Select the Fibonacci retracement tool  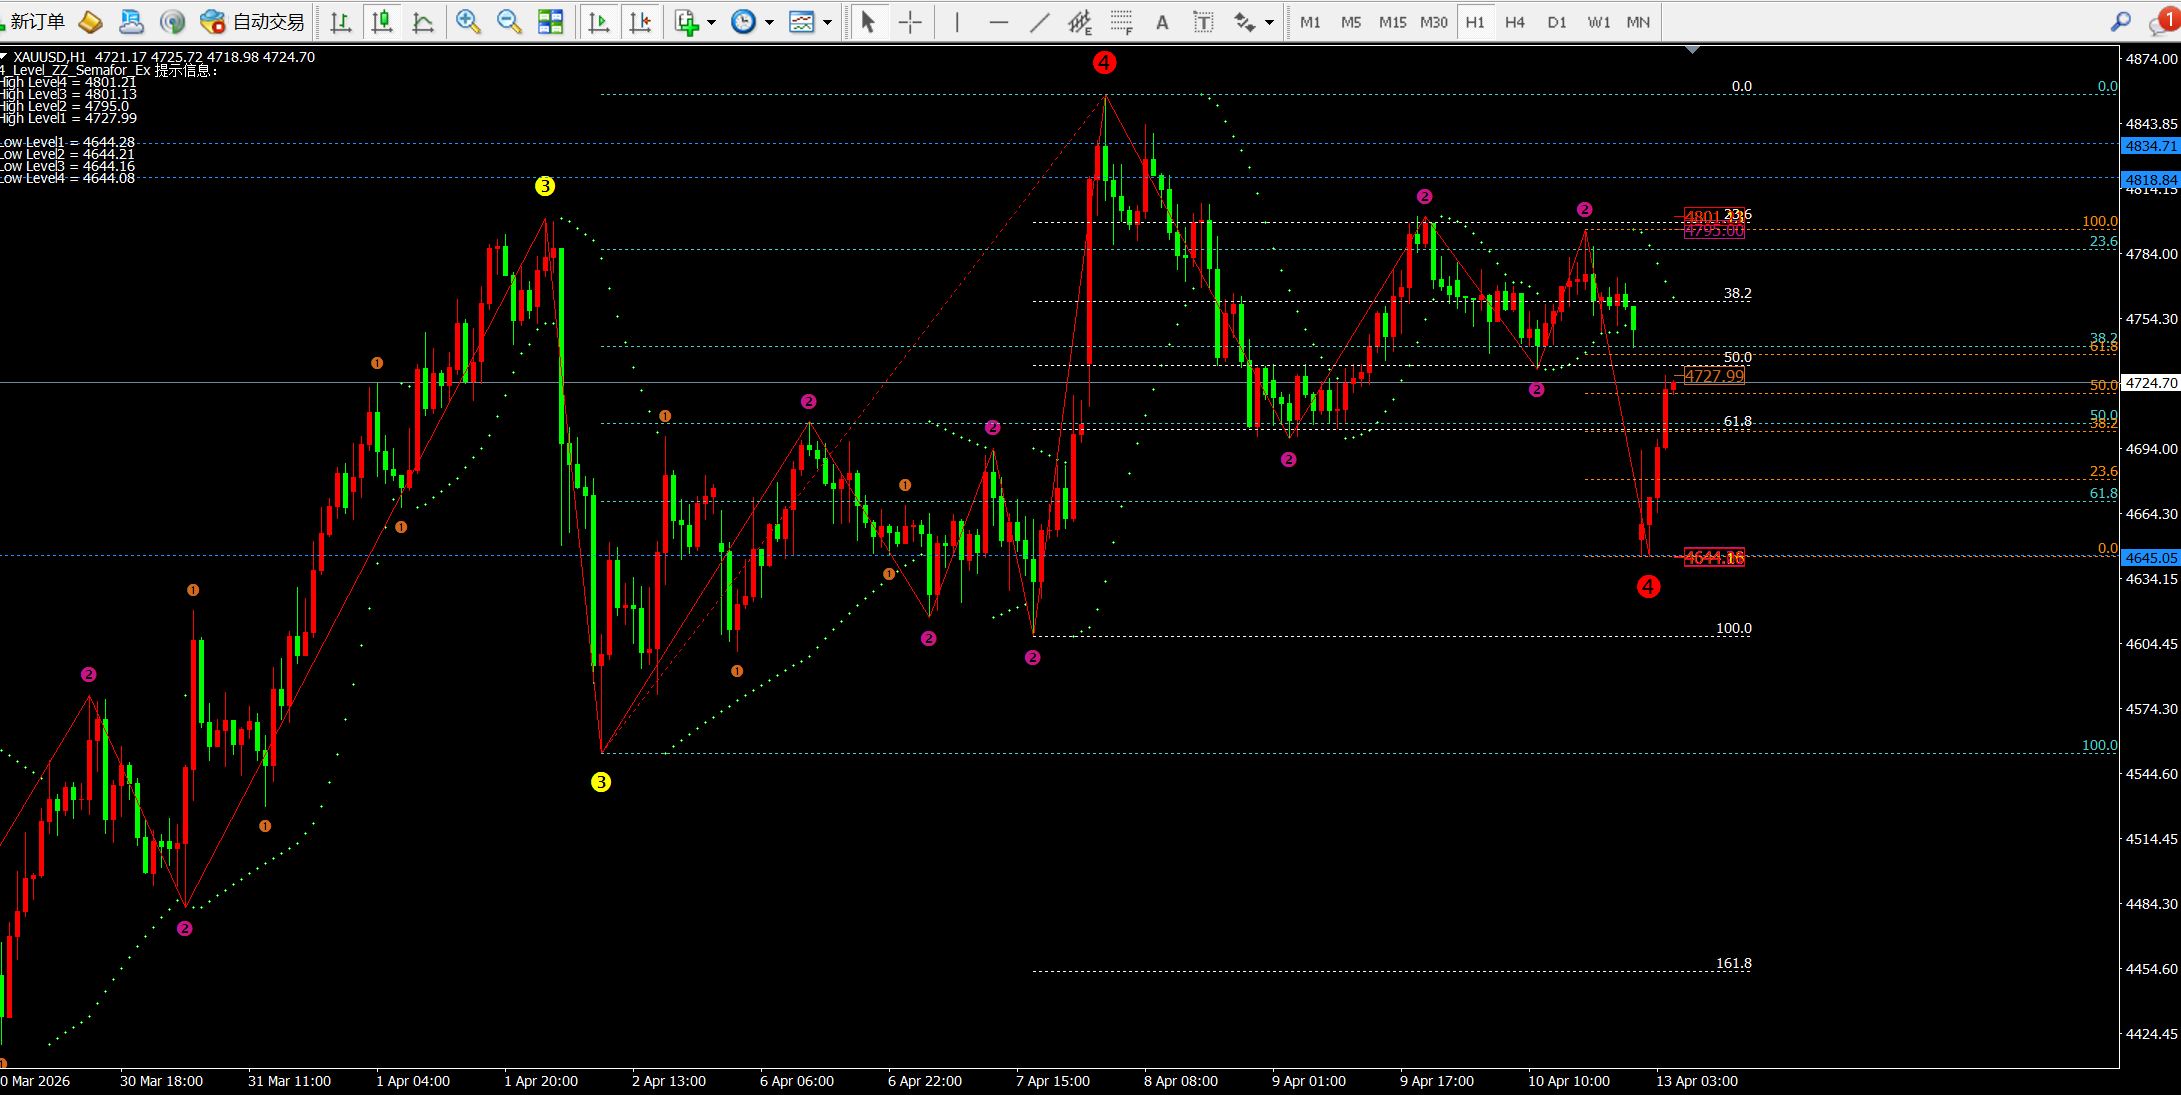click(x=1121, y=21)
